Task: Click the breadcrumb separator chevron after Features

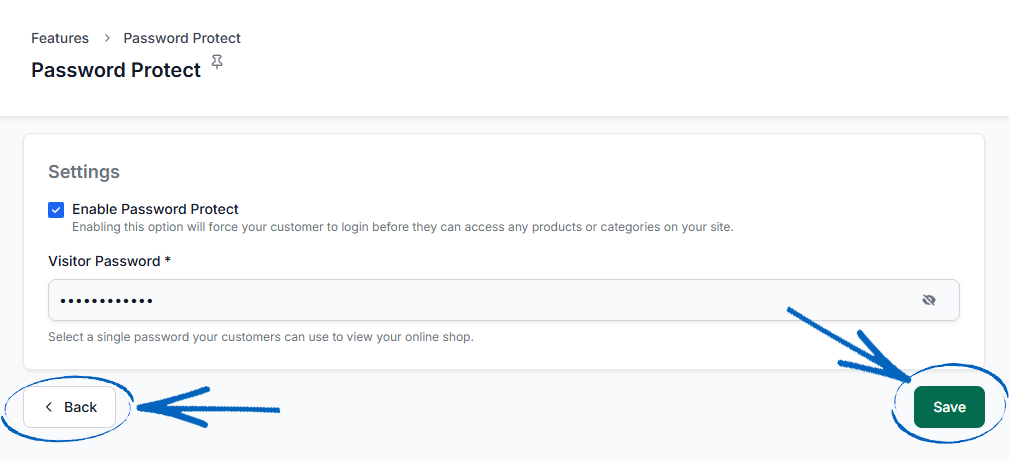Action: [107, 39]
